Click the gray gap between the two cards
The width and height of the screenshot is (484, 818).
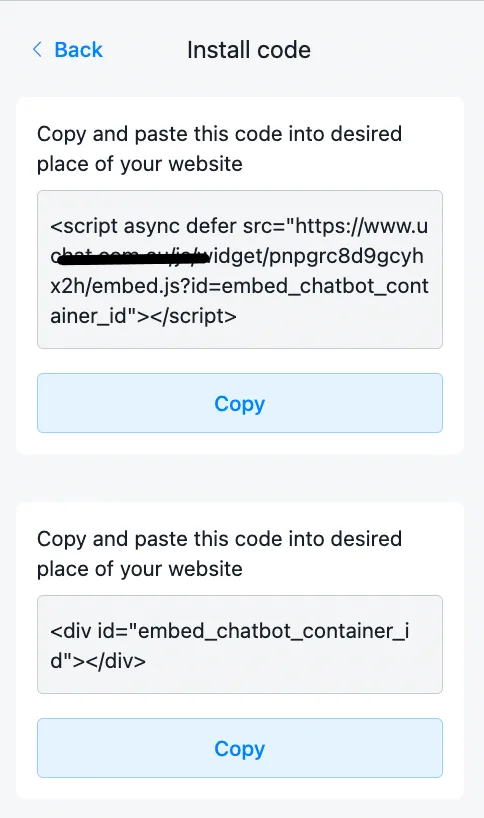pyautogui.click(x=240, y=478)
